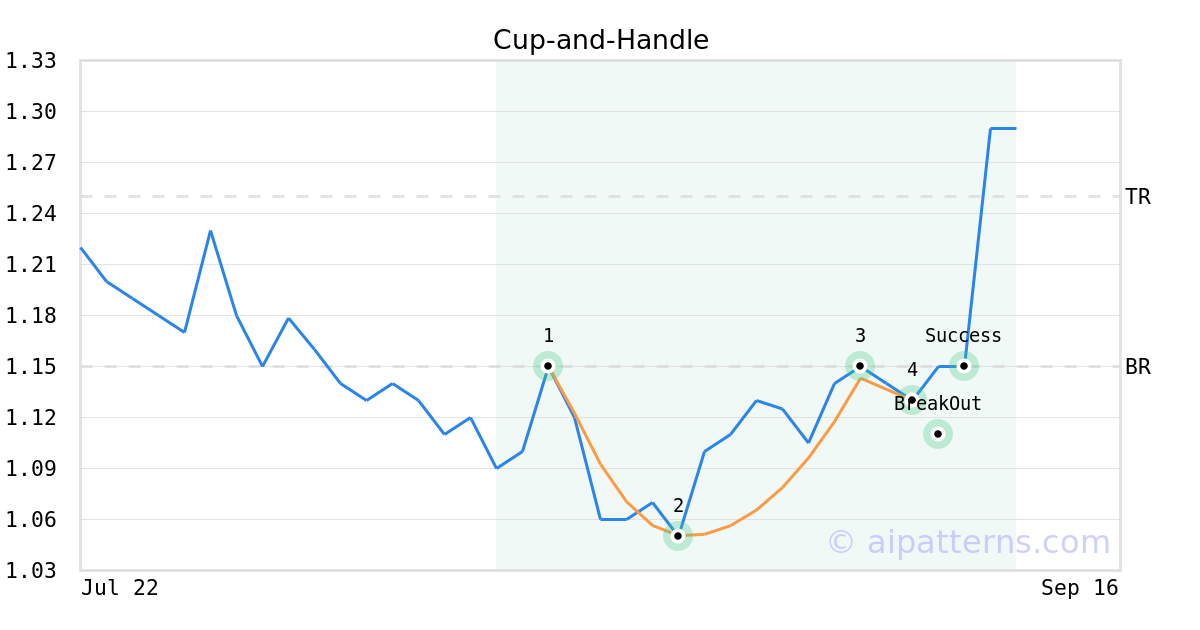Click the 1.21 price axis label
The height and width of the screenshot is (630, 1200).
coord(30,265)
